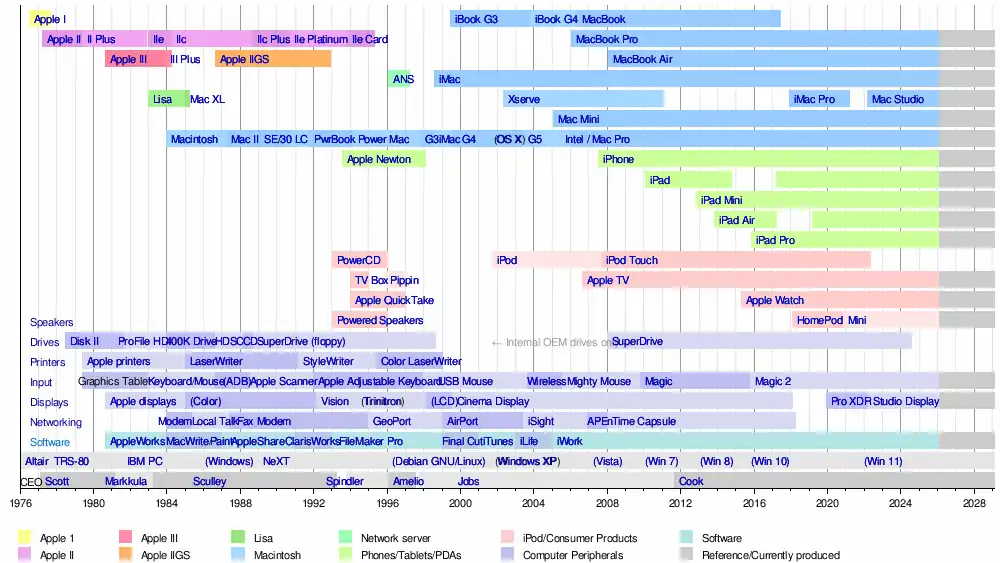Screen dimensions: 1000x563
Task: Select the iPad Mini entry
Action: tap(721, 200)
